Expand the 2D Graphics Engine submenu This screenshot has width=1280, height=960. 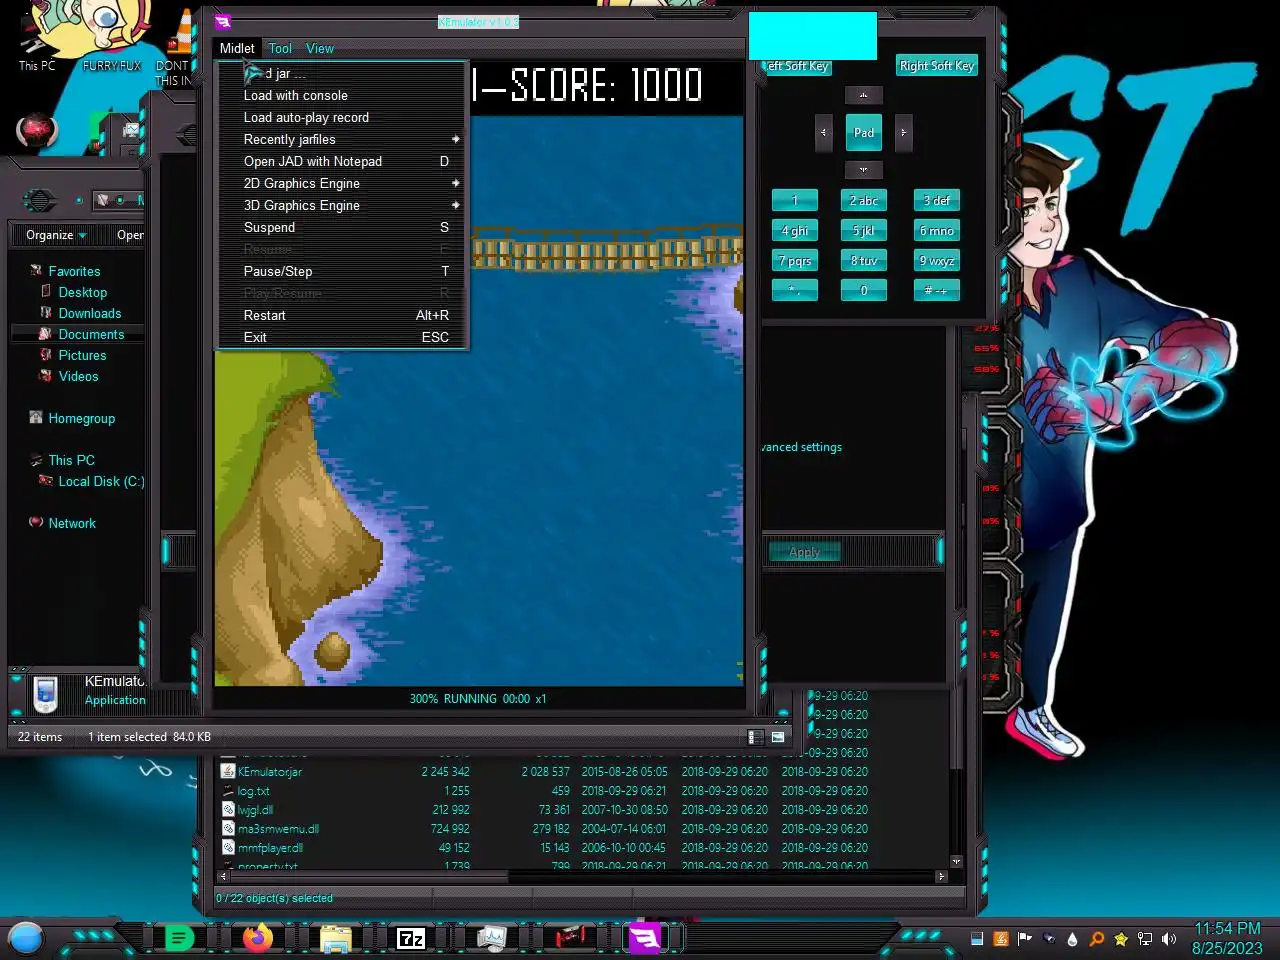point(342,183)
